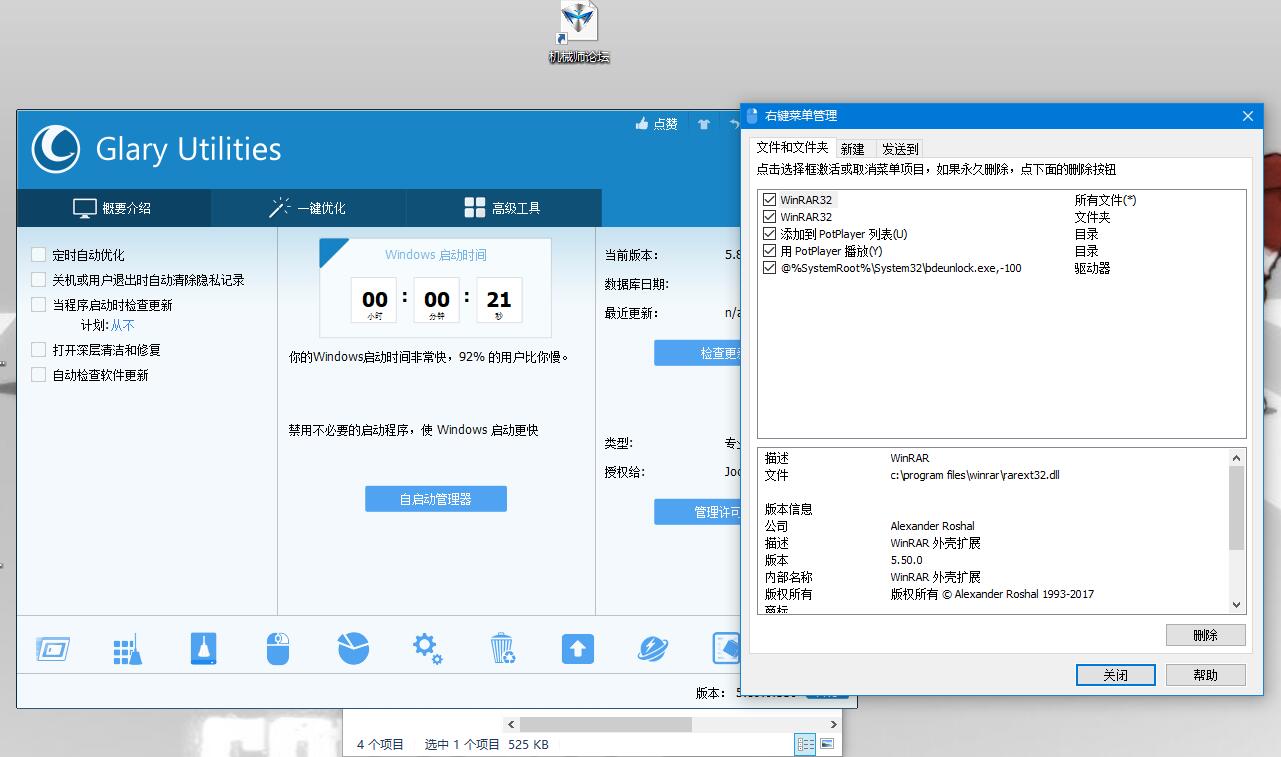Click the 关闭 button
The width and height of the screenshot is (1281, 757).
(1116, 675)
